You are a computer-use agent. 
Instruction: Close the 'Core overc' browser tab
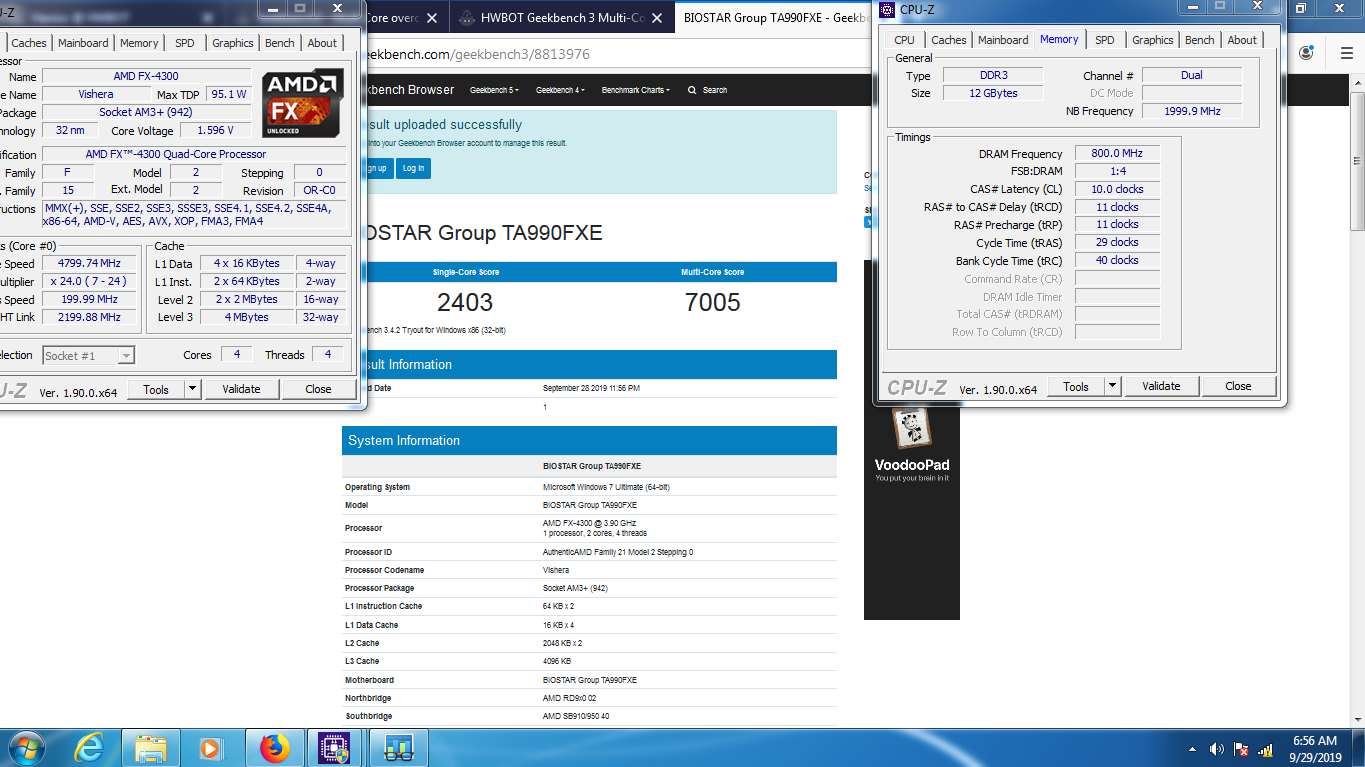(432, 18)
